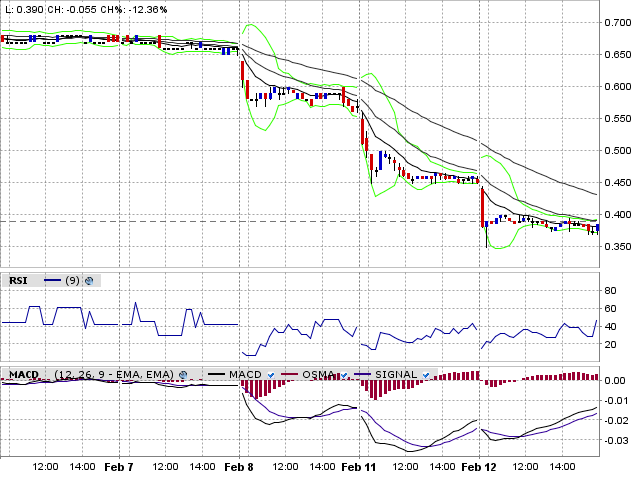The height and width of the screenshot is (480, 640).
Task: Click the L: 0.390 CH: -0.055 quote line
Action: tap(86, 9)
